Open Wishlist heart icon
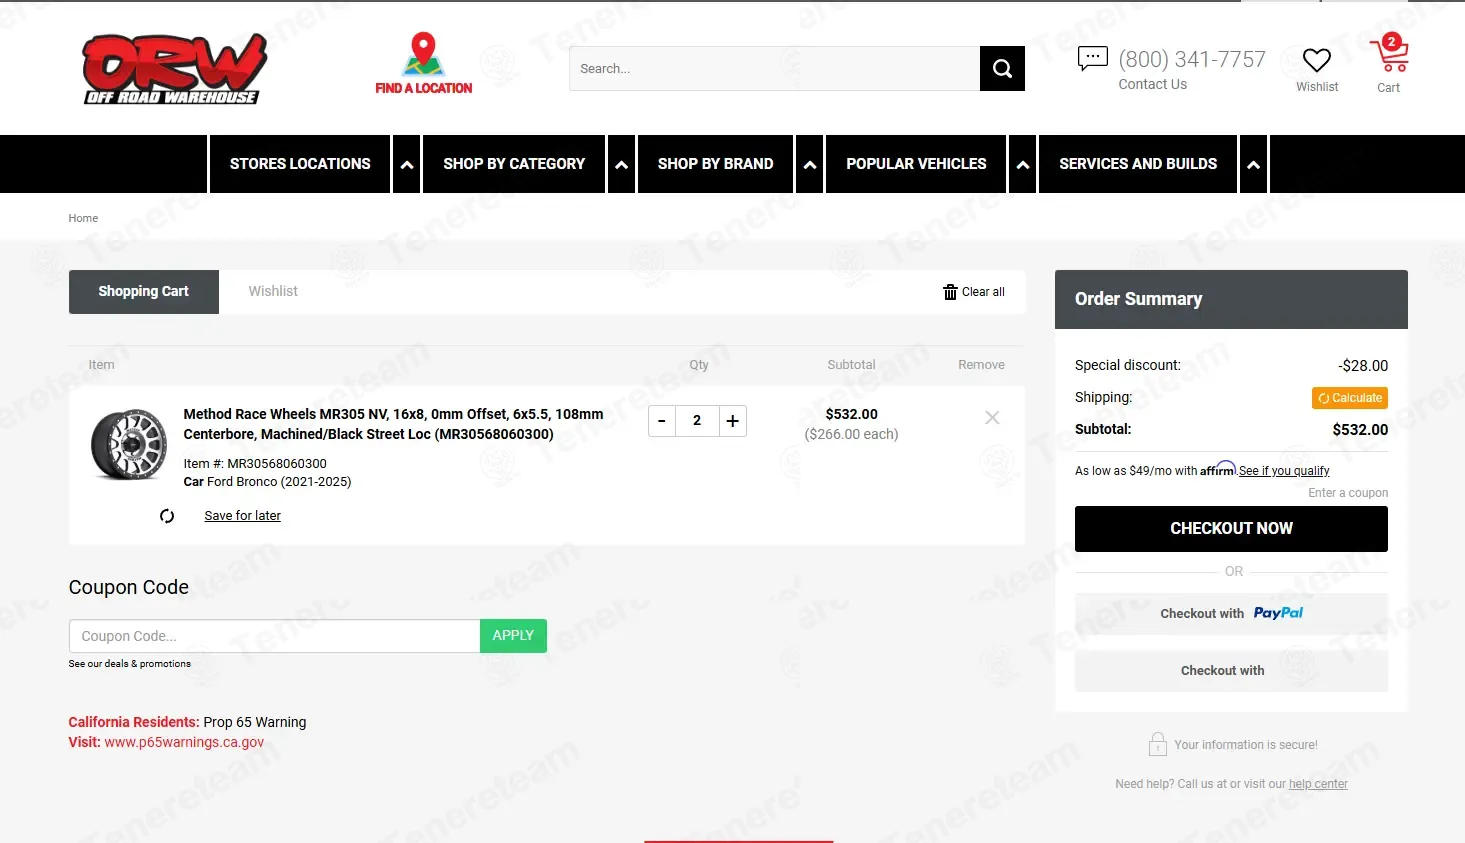The width and height of the screenshot is (1465, 843). pyautogui.click(x=1317, y=60)
